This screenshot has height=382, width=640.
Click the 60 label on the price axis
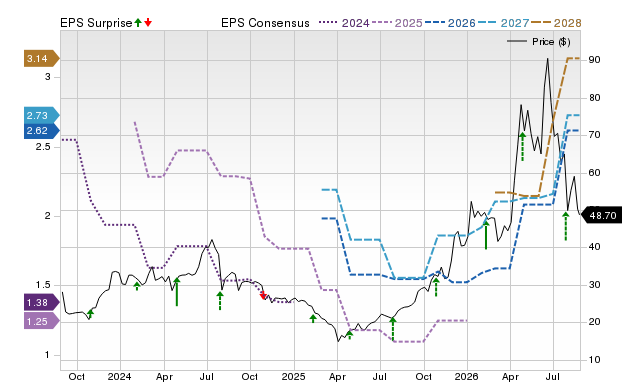[x=594, y=173]
